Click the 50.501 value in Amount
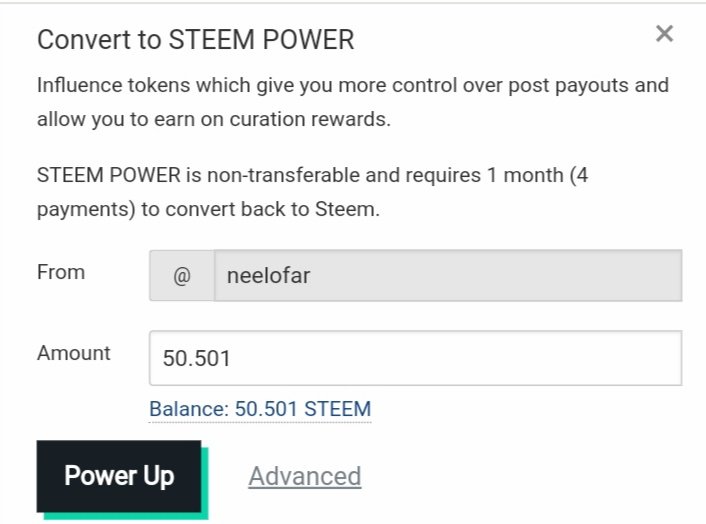This screenshot has width=706, height=524. (x=197, y=358)
